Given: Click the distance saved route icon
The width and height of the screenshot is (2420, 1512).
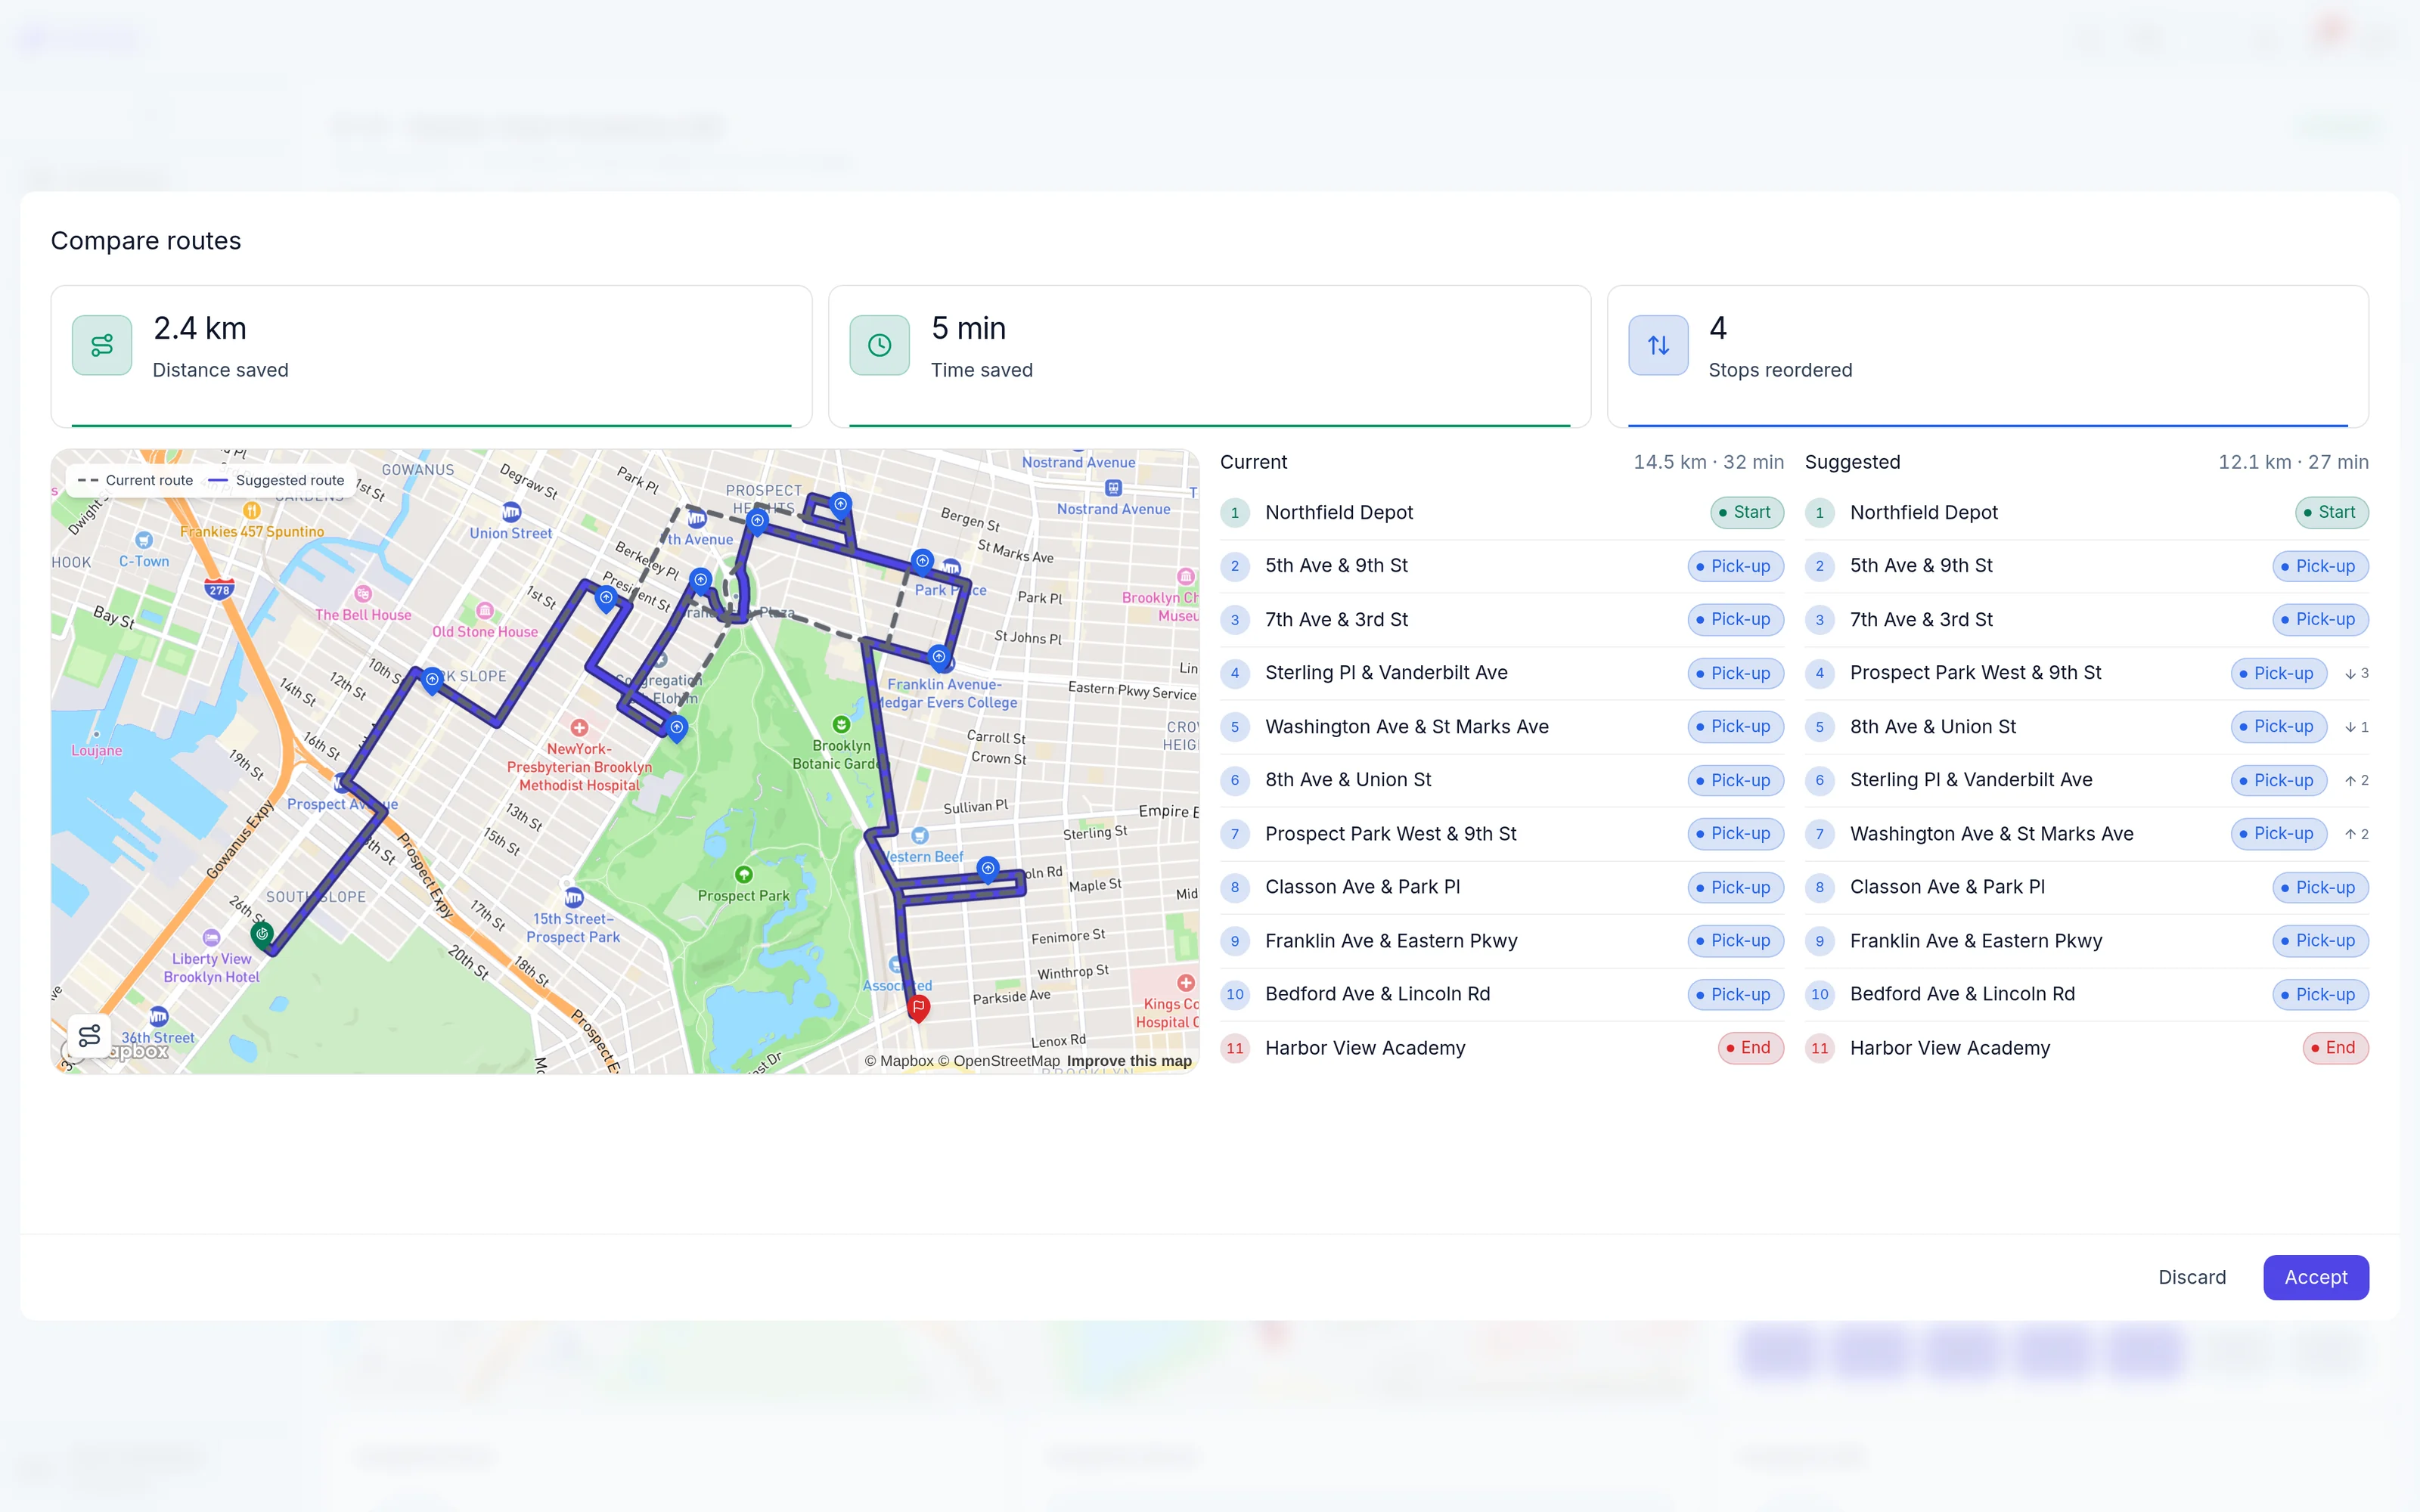Looking at the screenshot, I should (x=102, y=345).
